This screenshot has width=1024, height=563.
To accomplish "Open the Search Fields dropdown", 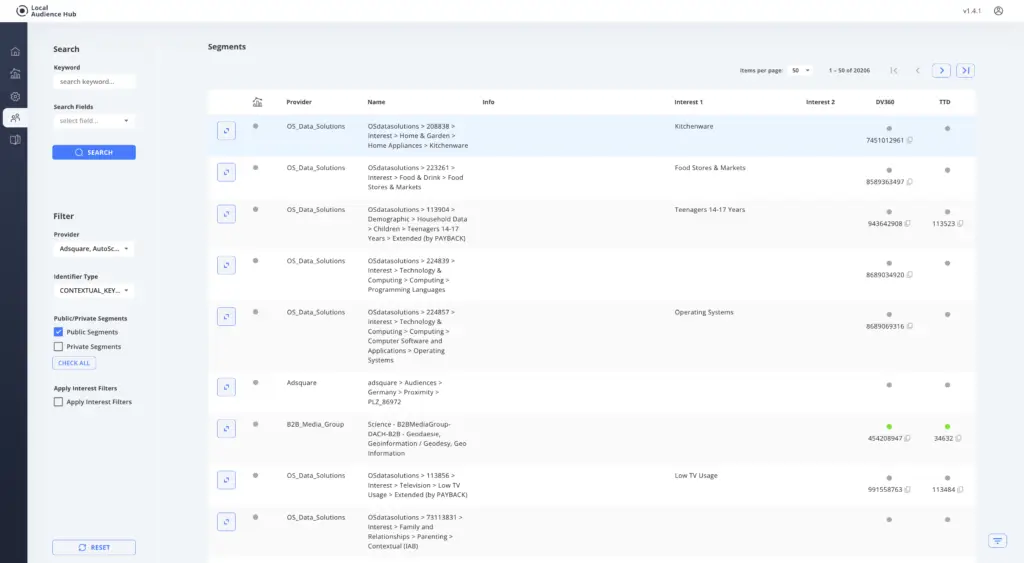I will click(x=94, y=121).
